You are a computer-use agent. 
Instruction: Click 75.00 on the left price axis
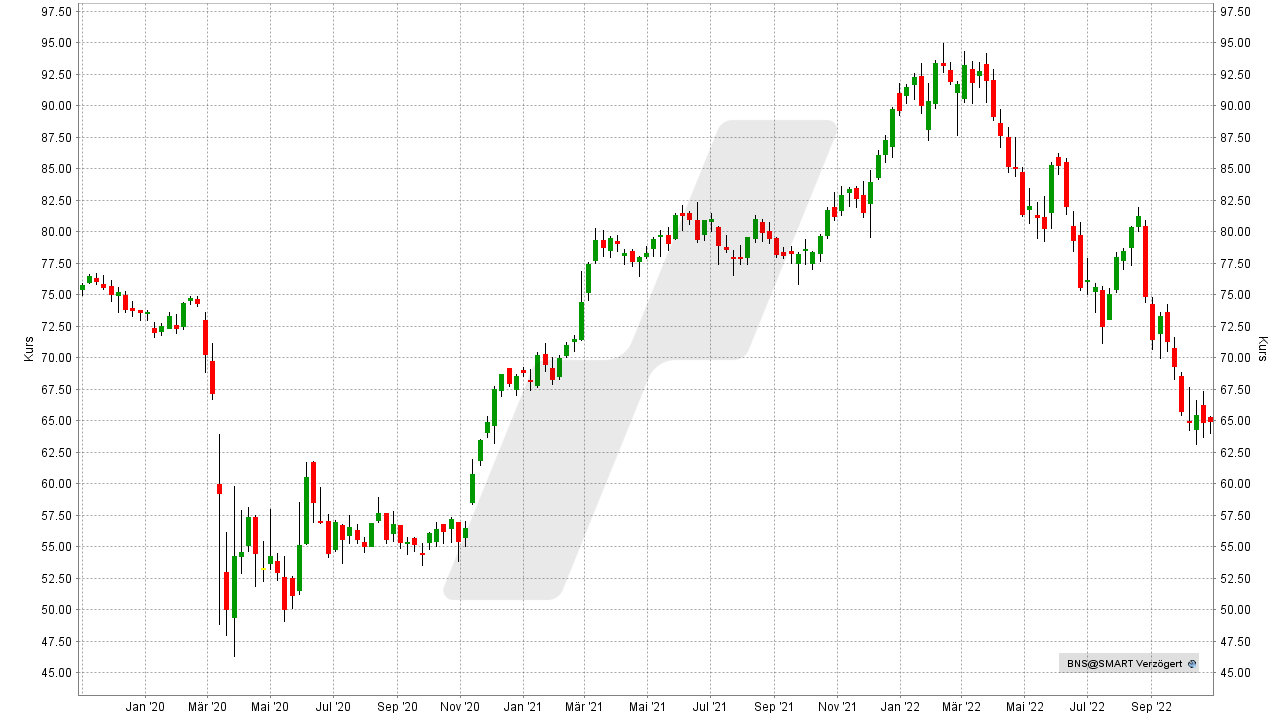click(56, 295)
